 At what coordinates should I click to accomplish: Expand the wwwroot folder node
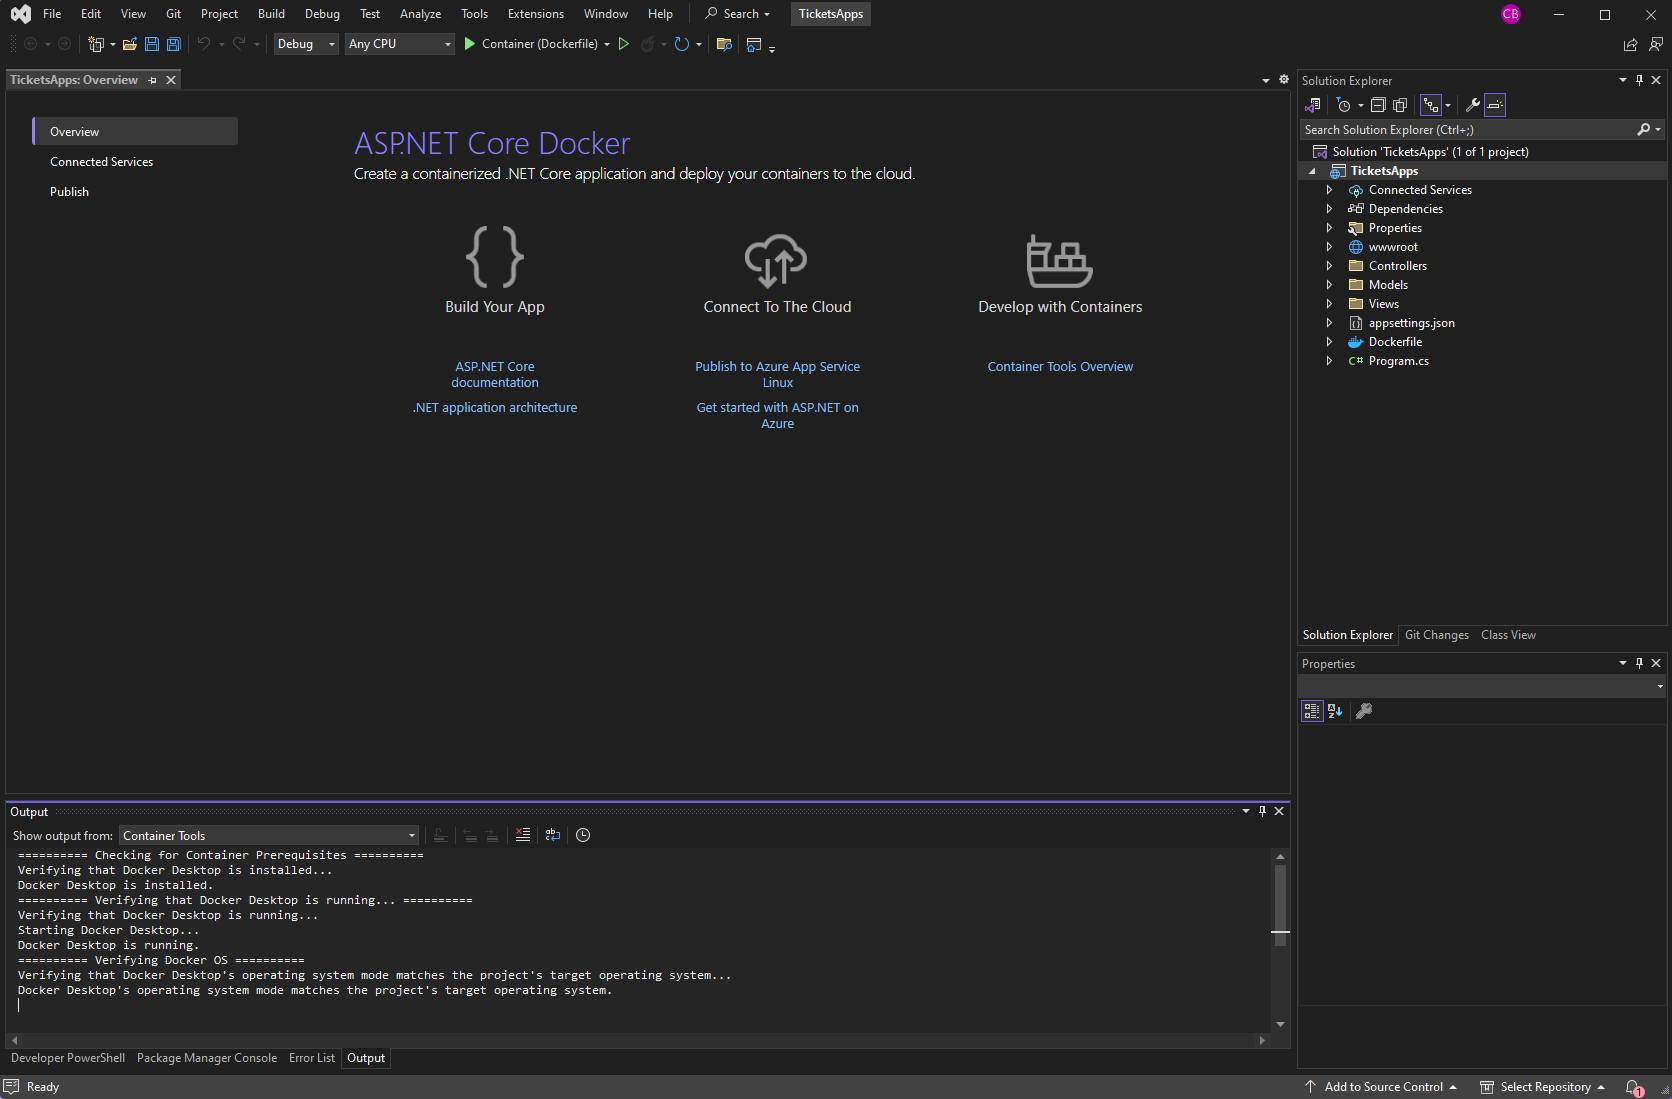[1329, 247]
